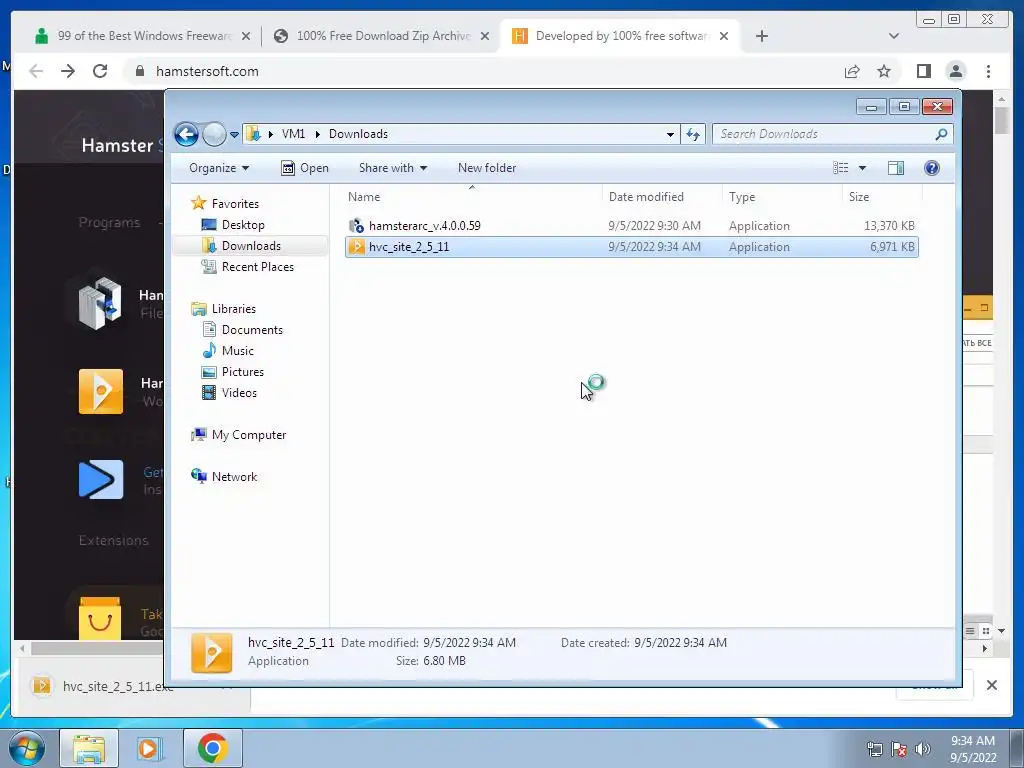This screenshot has width=1024, height=768.
Task: Open Windows Explorer from the taskbar
Action: (x=89, y=748)
